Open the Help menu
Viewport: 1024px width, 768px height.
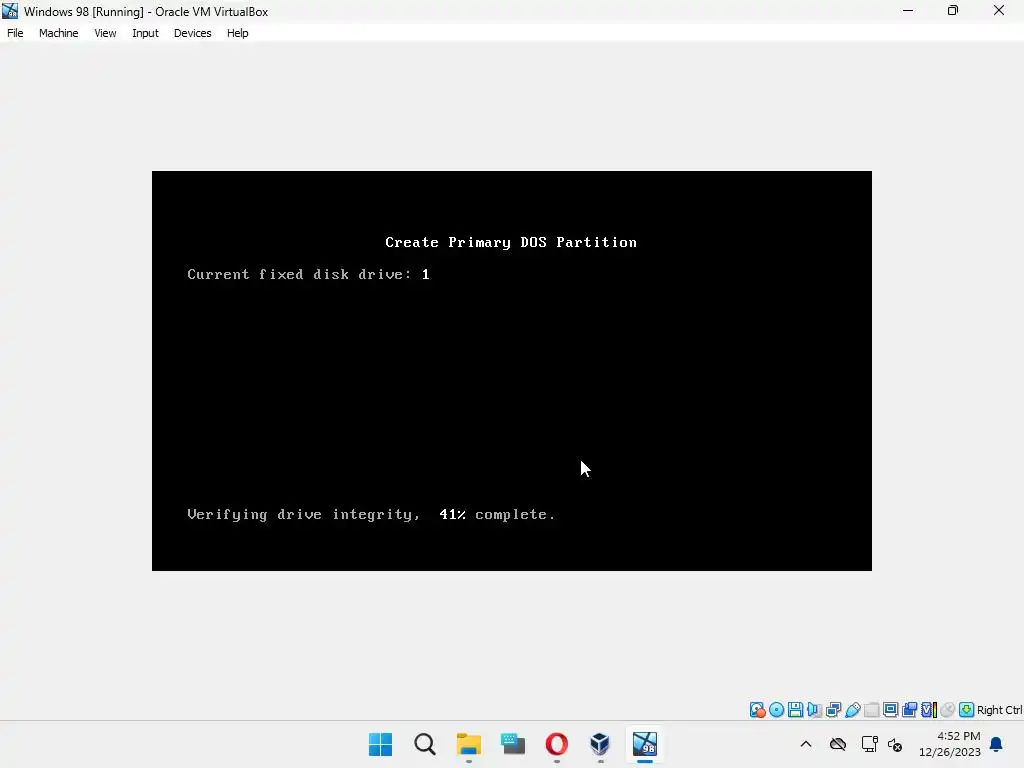[x=237, y=33]
